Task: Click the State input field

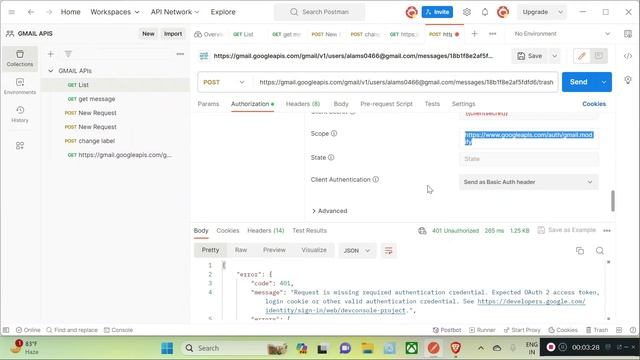Action: [x=529, y=159]
